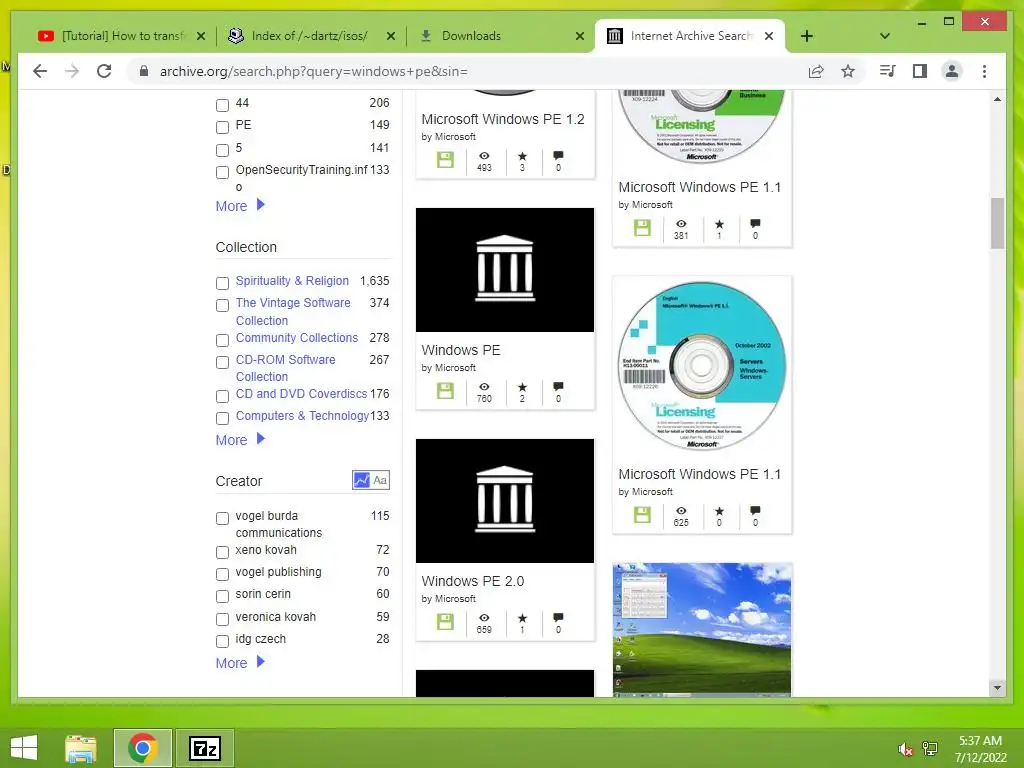Click the scrollbar down arrow
This screenshot has height=768, width=1024.
point(997,687)
